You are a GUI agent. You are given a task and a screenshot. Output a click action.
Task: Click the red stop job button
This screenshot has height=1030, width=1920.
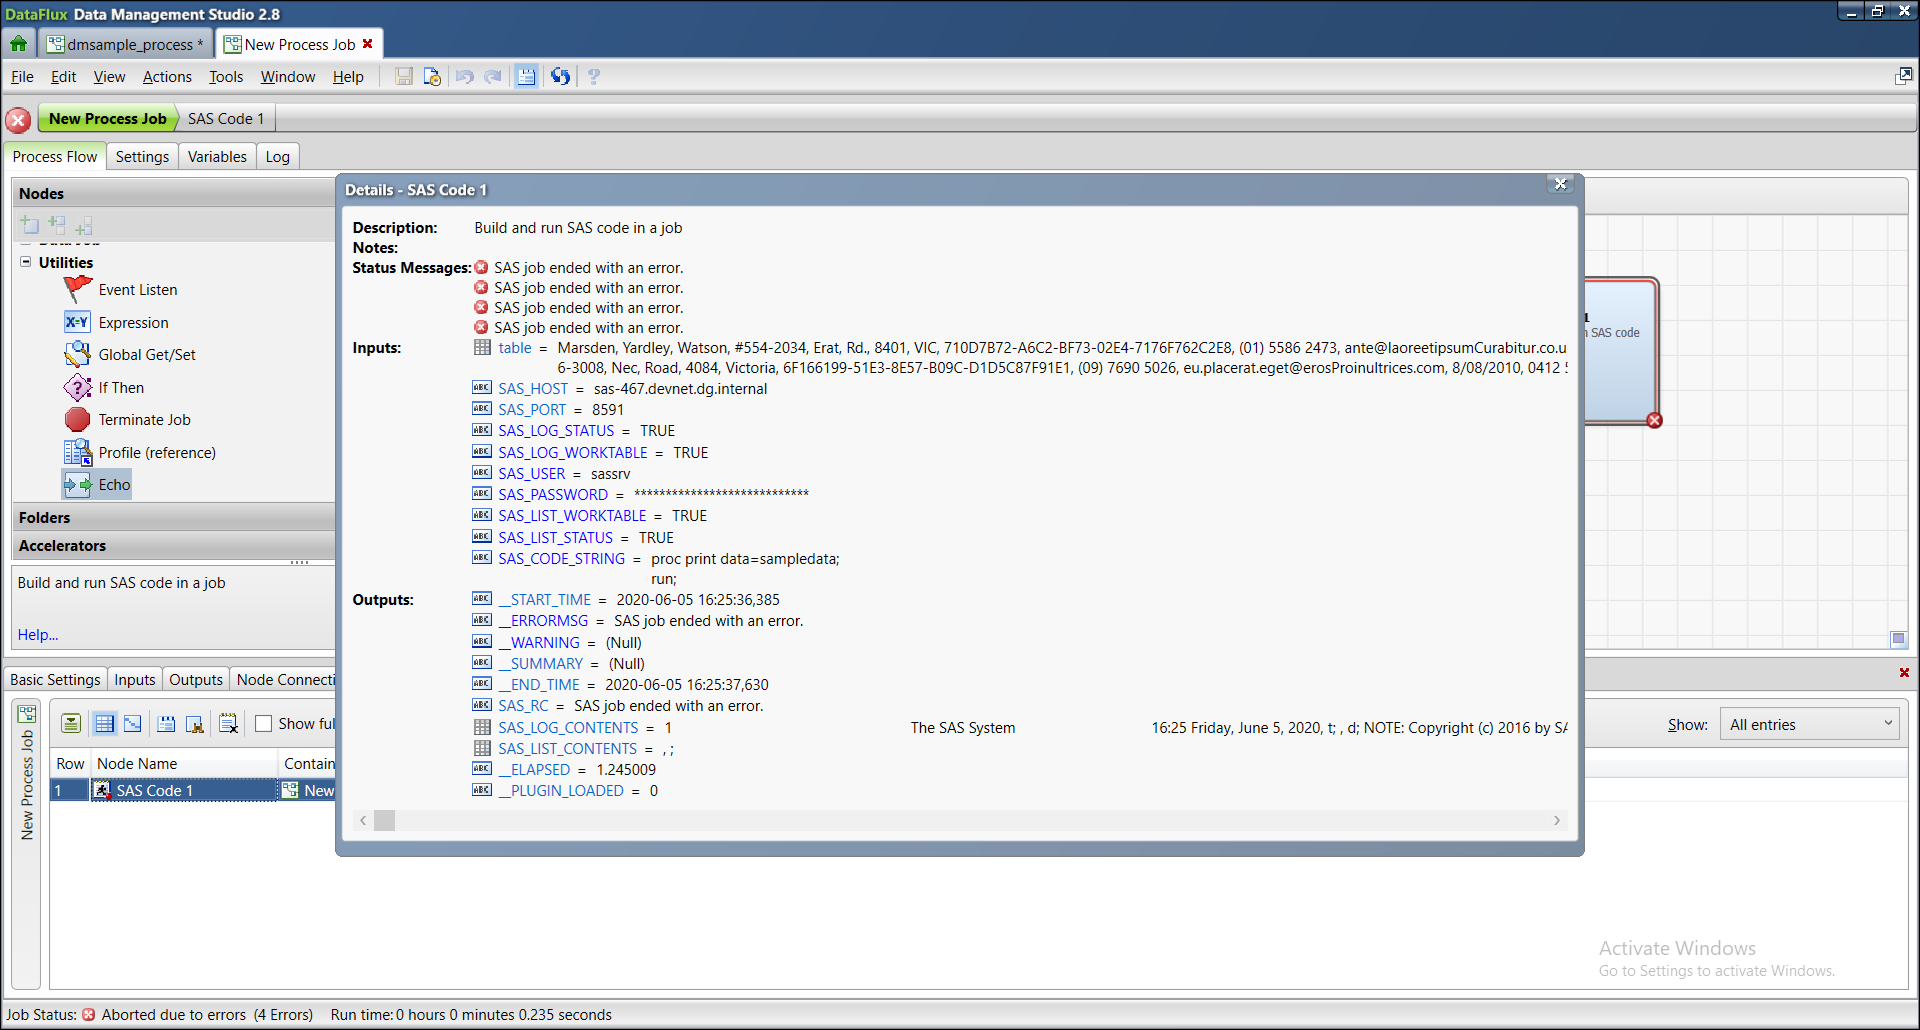[x=18, y=120]
